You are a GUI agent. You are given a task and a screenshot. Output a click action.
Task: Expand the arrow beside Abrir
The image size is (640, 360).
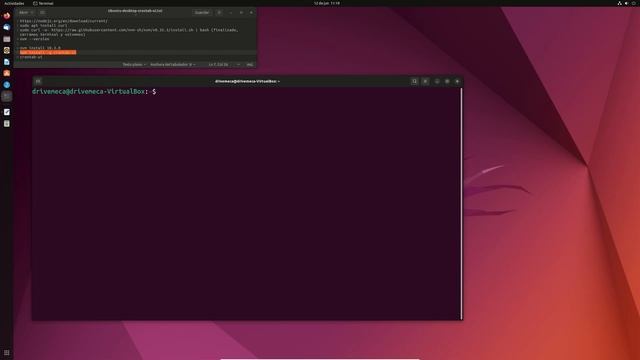point(32,13)
